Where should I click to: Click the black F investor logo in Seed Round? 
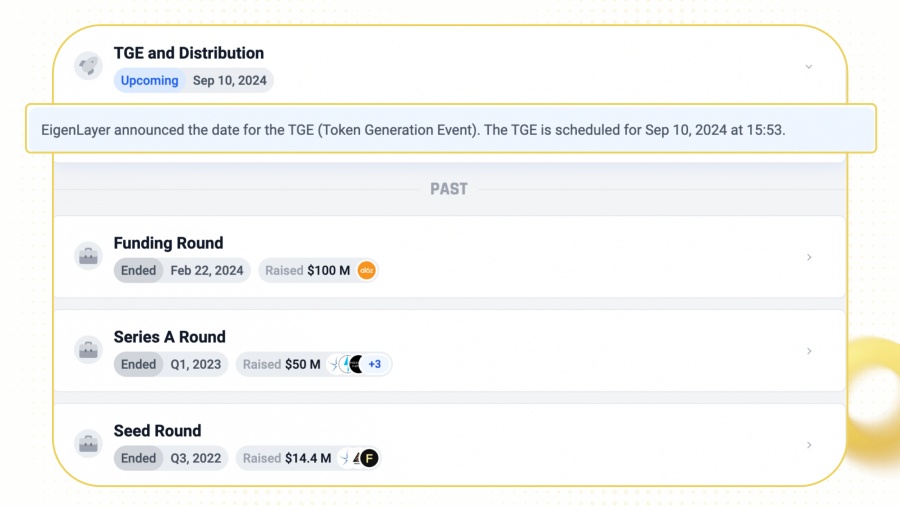369,458
